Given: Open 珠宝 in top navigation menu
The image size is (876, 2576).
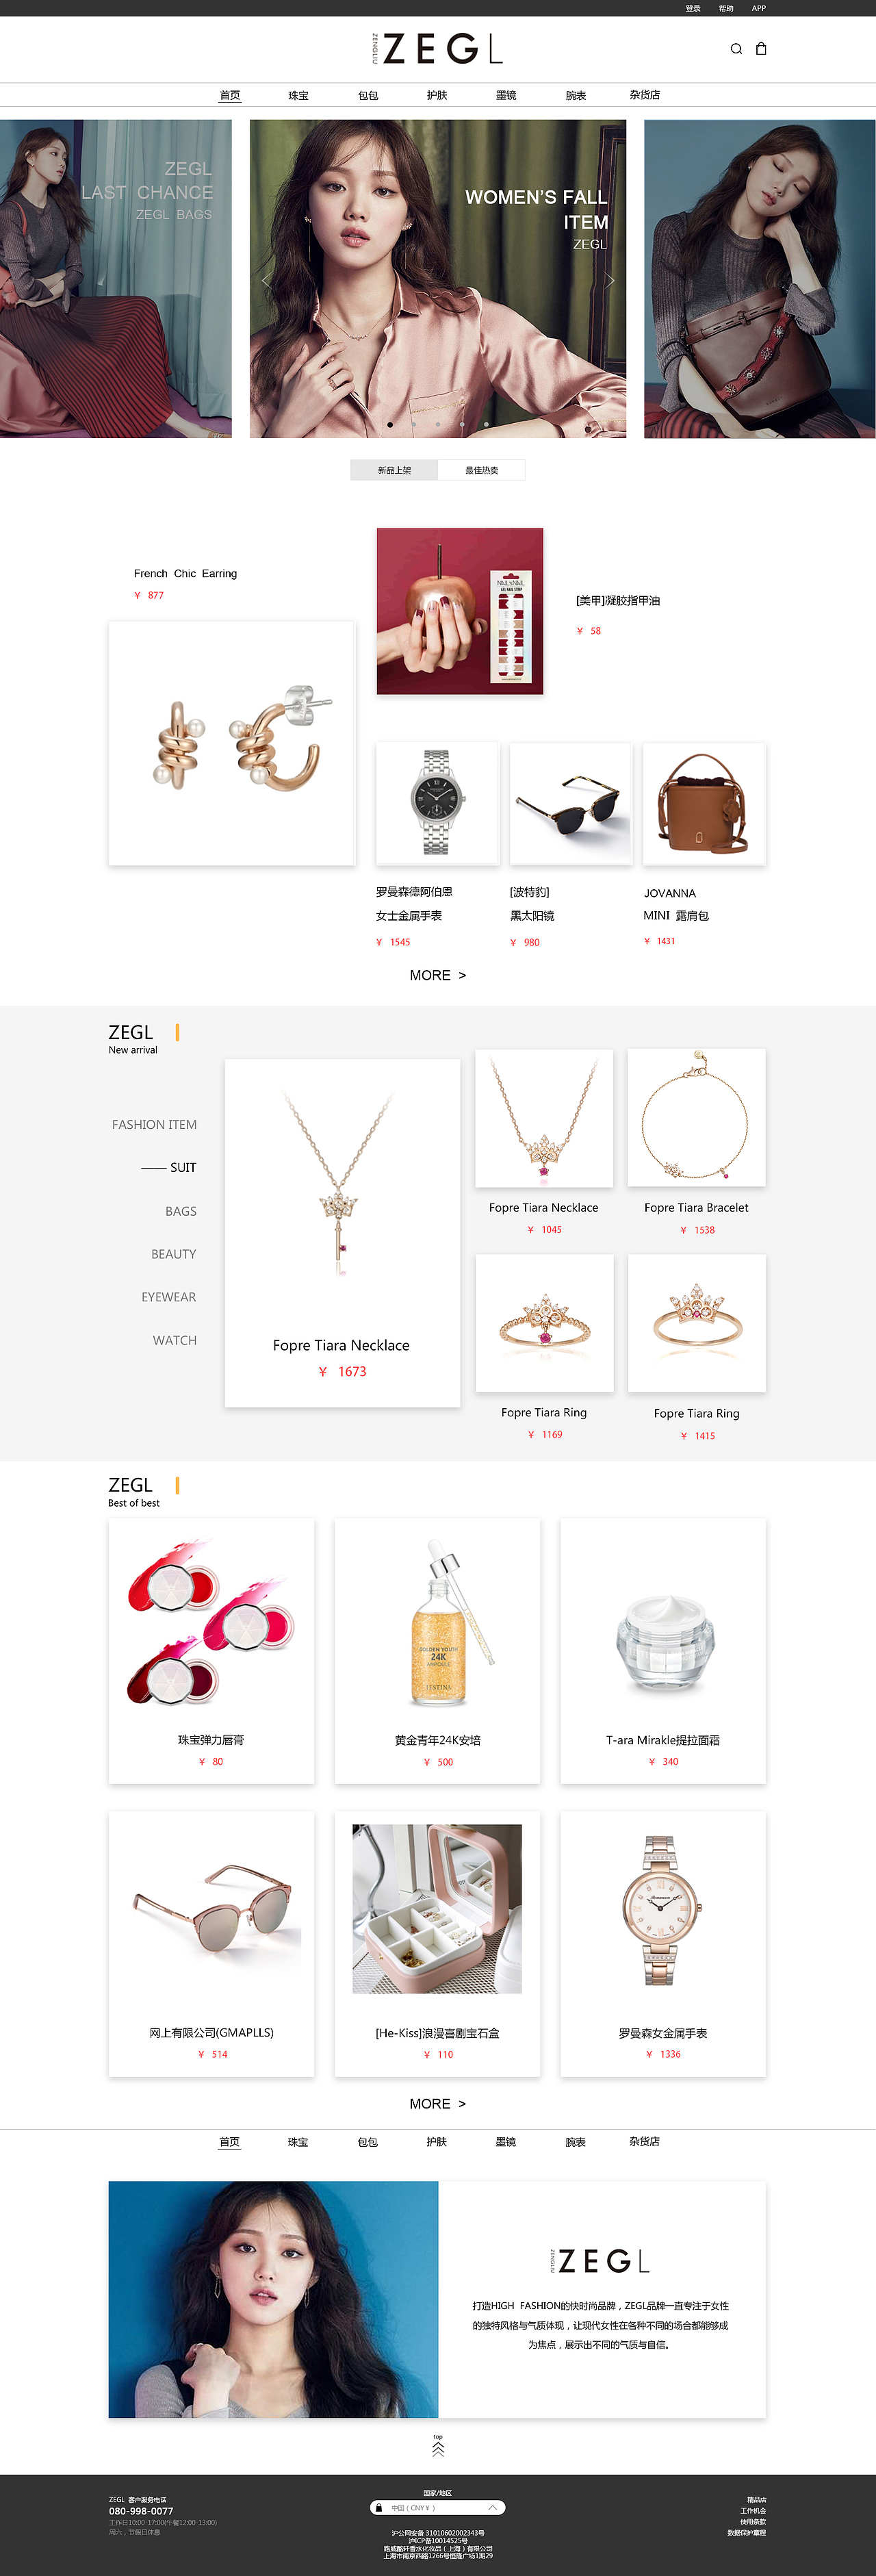Looking at the screenshot, I should click(x=298, y=96).
